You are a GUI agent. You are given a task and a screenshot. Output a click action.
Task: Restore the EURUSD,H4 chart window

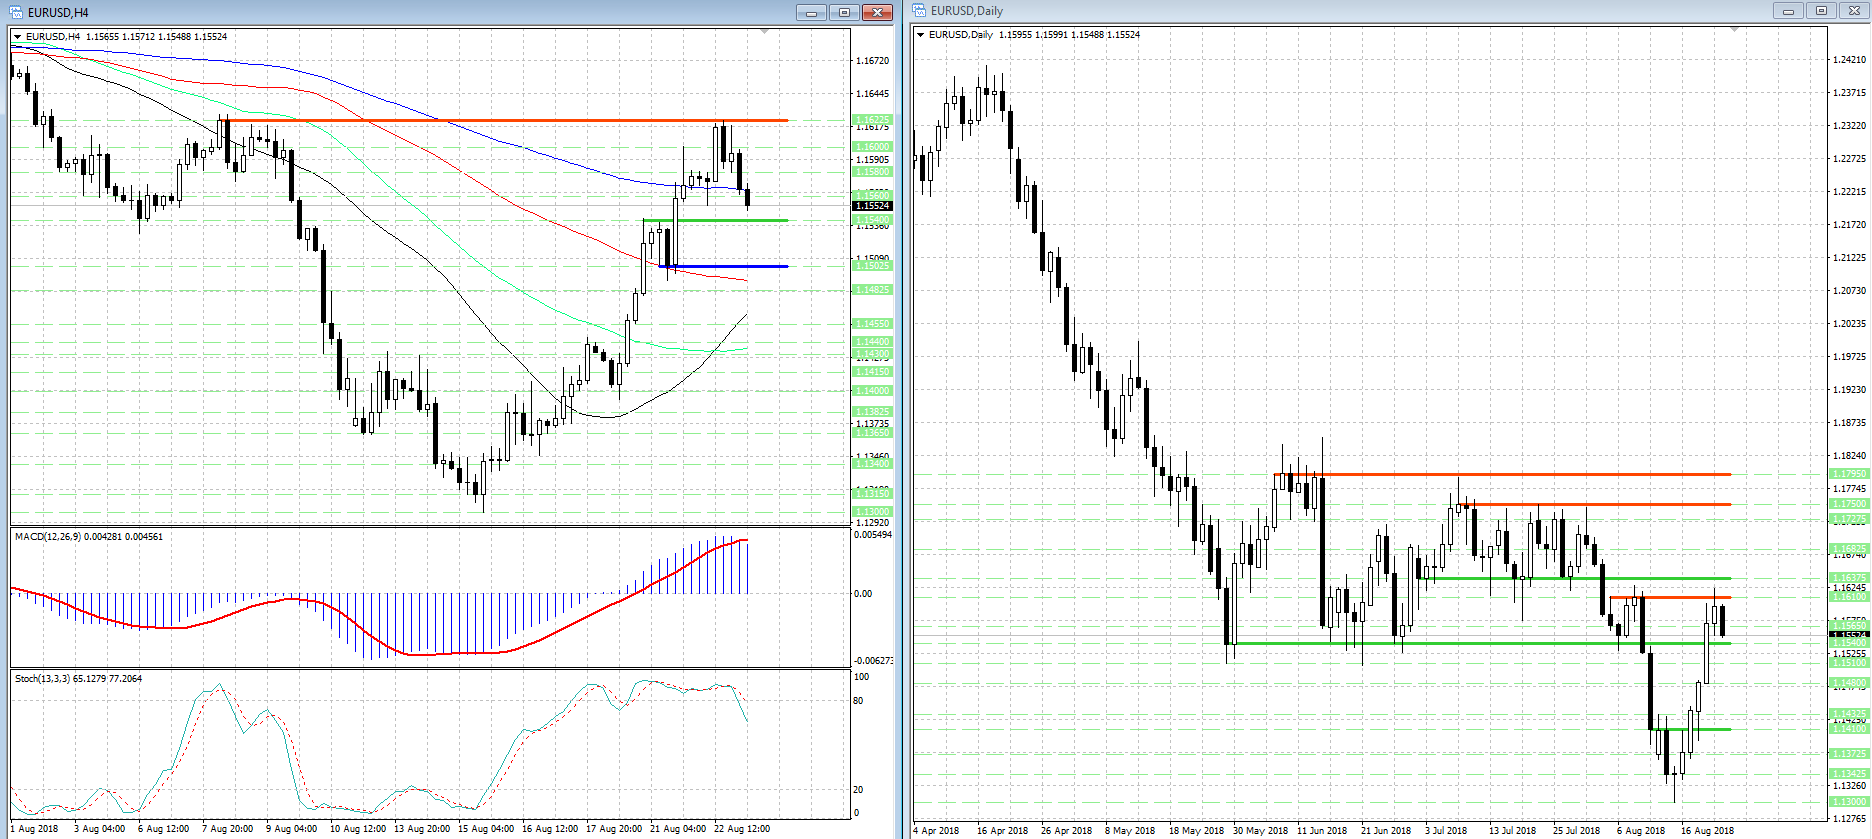844,12
